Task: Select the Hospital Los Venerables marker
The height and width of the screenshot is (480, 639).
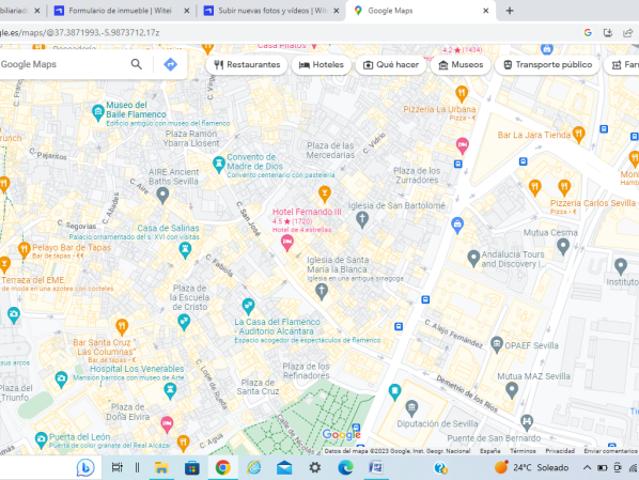Action: [x=170, y=391]
